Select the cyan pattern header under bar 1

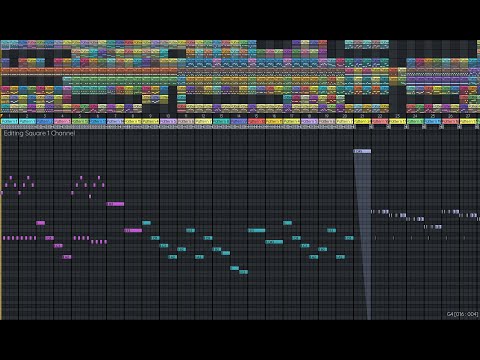coord(9,121)
